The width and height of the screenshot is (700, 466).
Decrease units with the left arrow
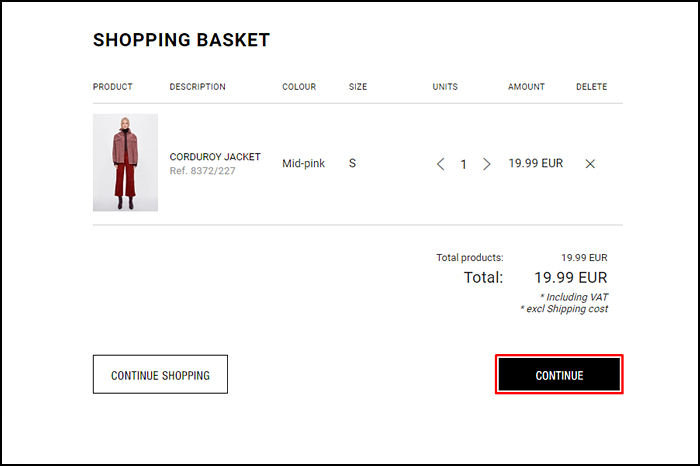click(441, 164)
